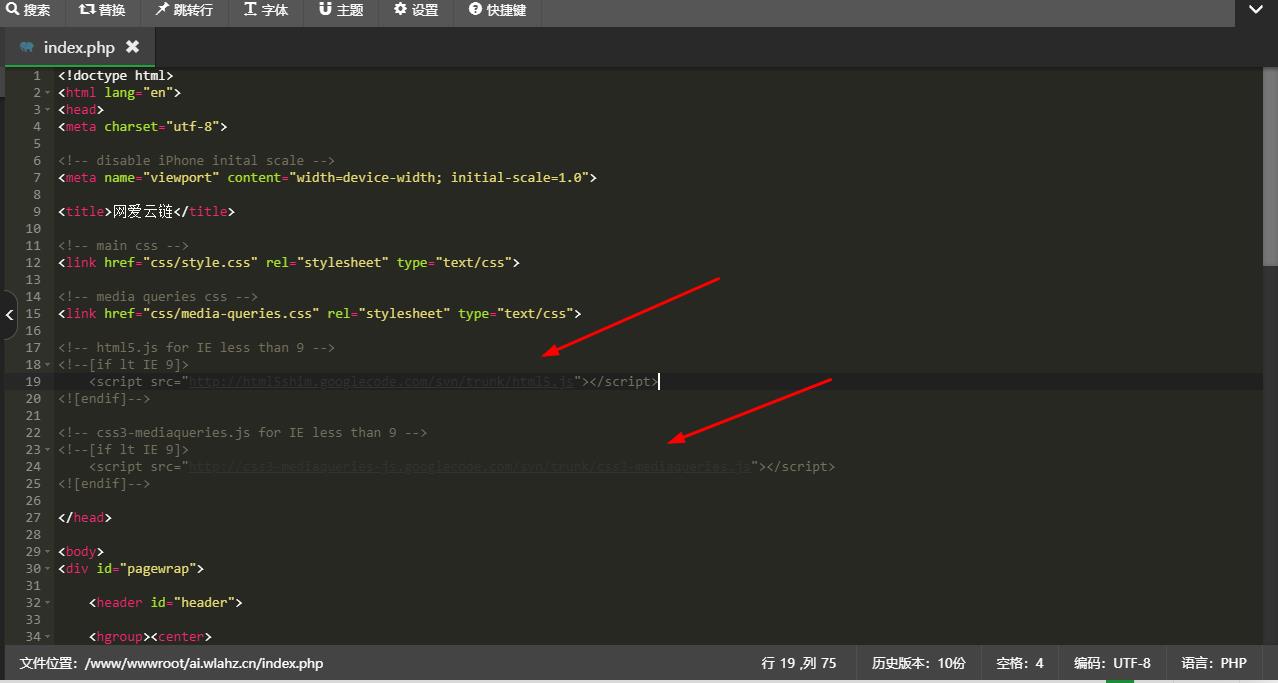Click the <![endif]--> text on line 20
Screen dimensions: 1278x683
[104, 399]
